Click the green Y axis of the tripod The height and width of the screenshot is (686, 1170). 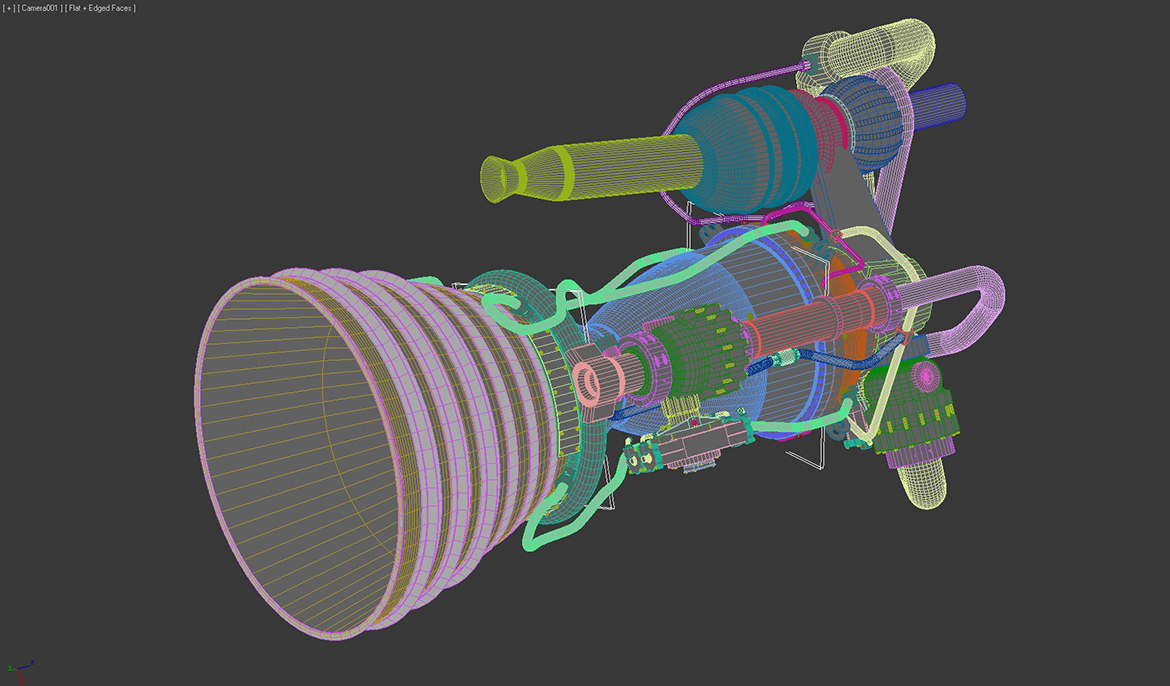[10, 668]
